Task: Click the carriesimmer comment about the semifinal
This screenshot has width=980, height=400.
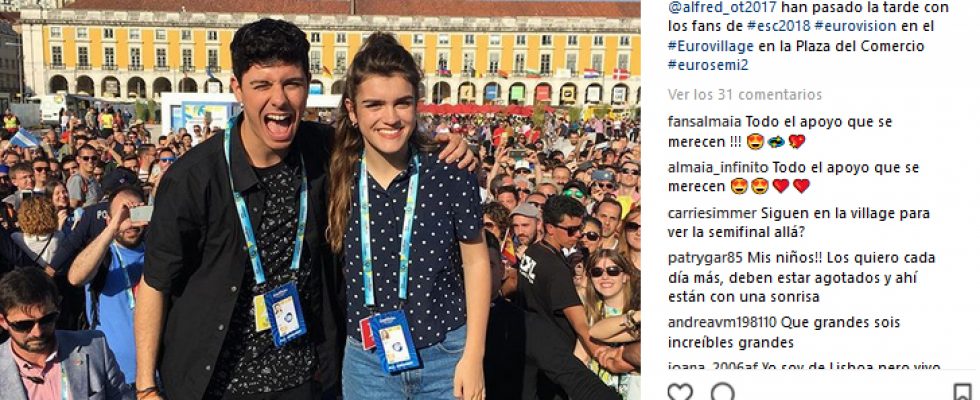Action: coord(799,222)
